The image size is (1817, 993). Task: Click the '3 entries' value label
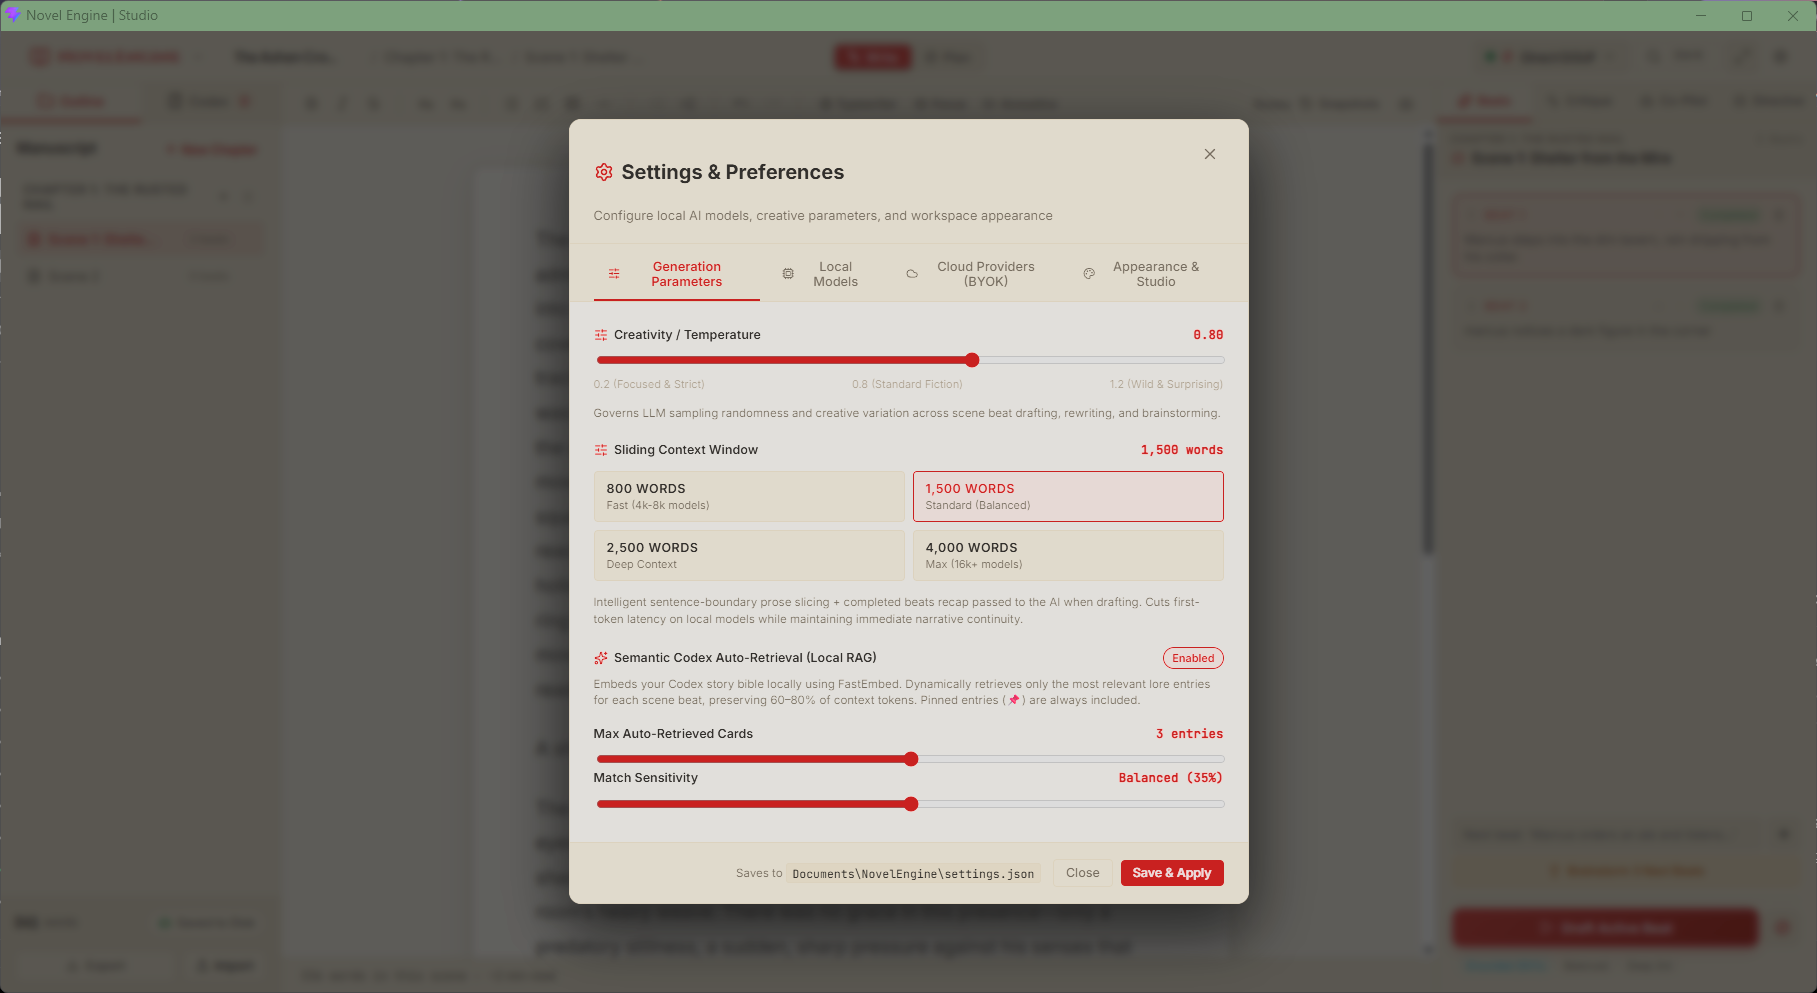pyautogui.click(x=1189, y=734)
